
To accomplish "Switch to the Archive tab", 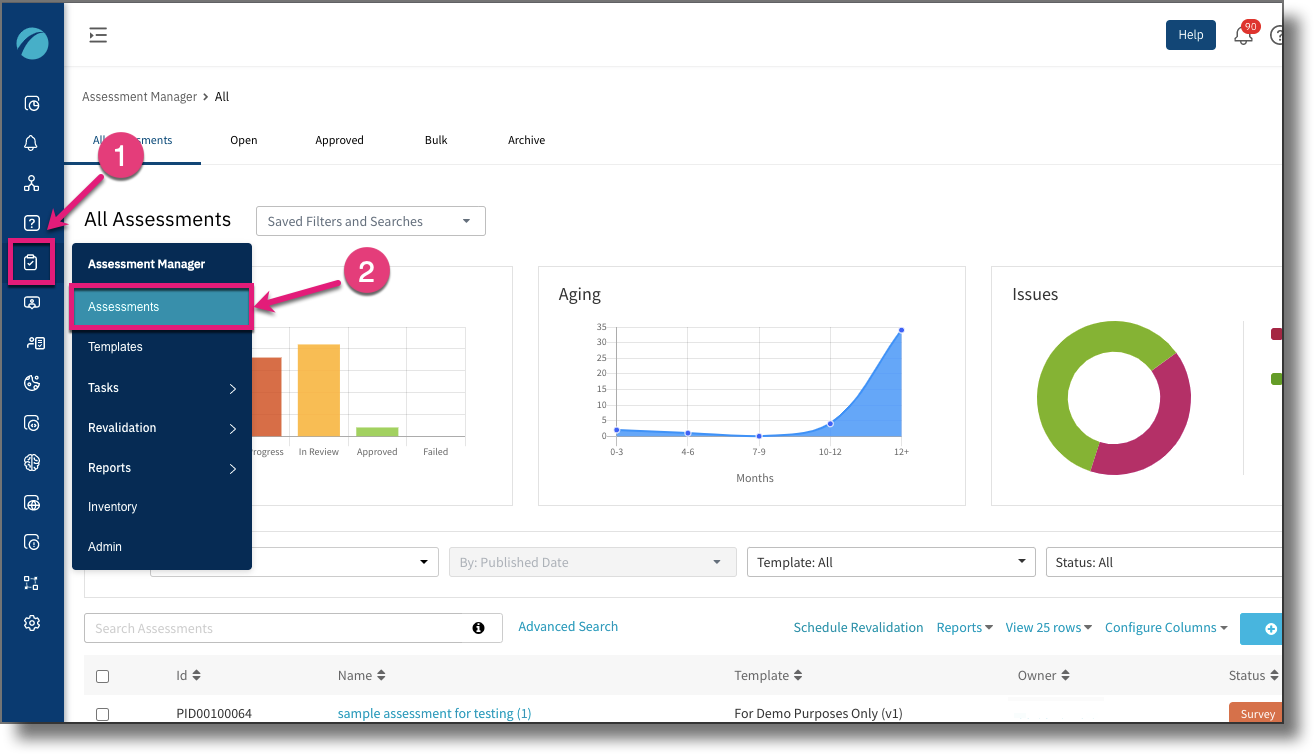I will (x=526, y=140).
